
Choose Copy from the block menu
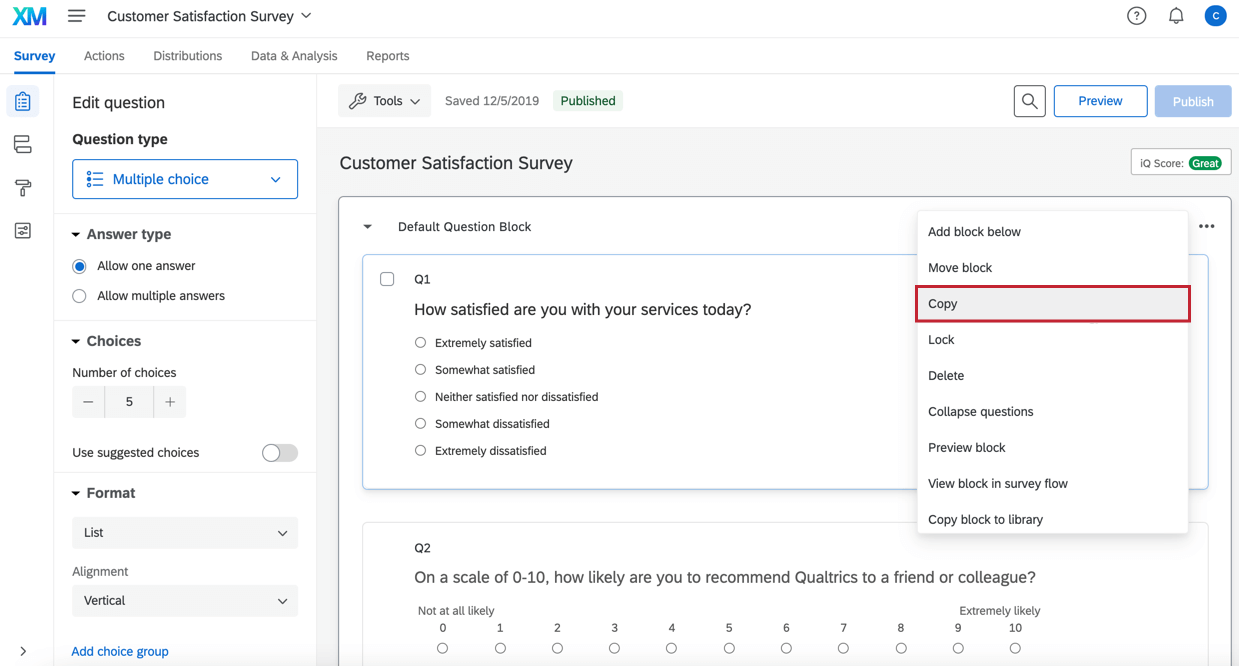point(1052,304)
